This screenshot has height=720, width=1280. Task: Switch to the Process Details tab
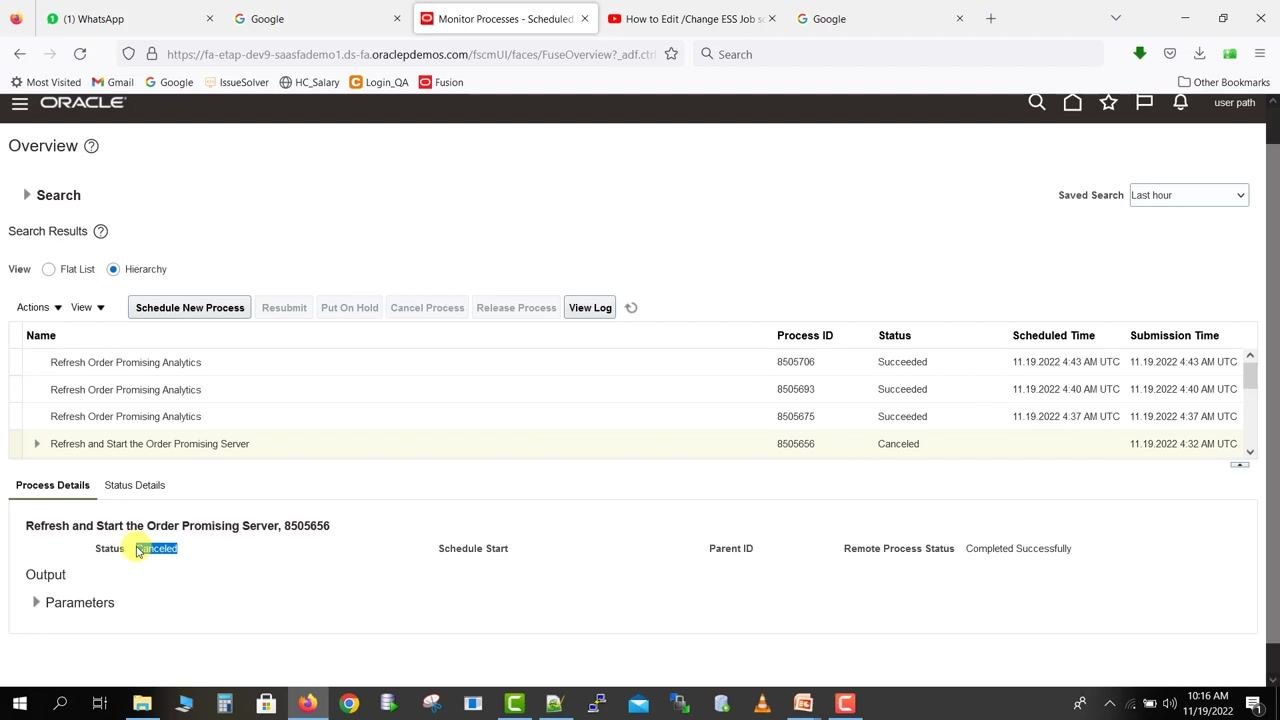[x=53, y=485]
